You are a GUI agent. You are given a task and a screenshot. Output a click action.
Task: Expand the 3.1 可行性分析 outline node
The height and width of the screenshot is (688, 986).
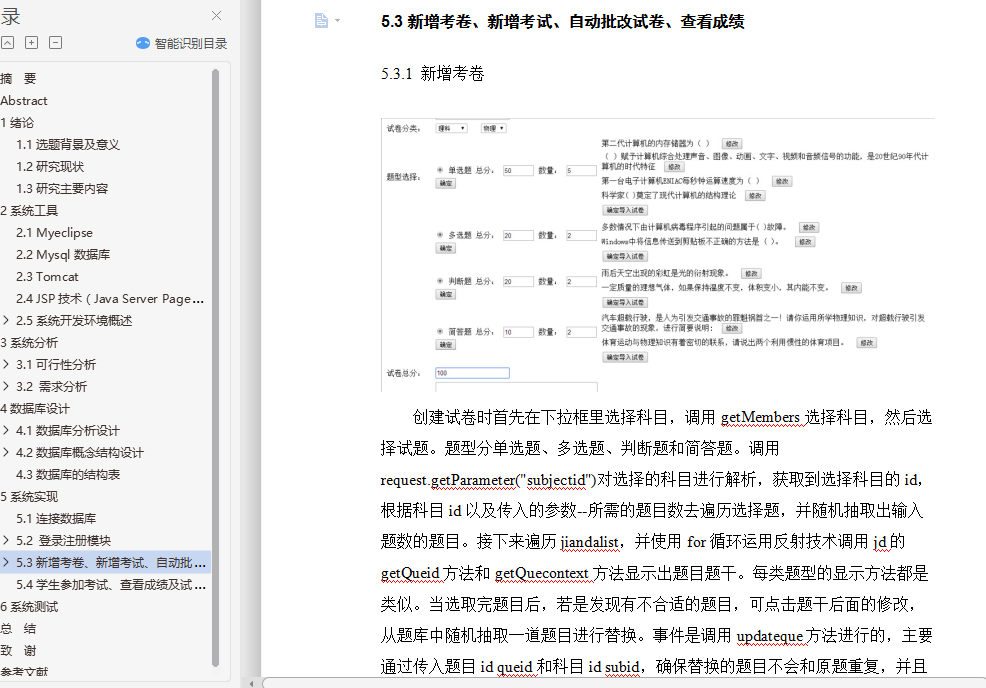tap(6, 365)
